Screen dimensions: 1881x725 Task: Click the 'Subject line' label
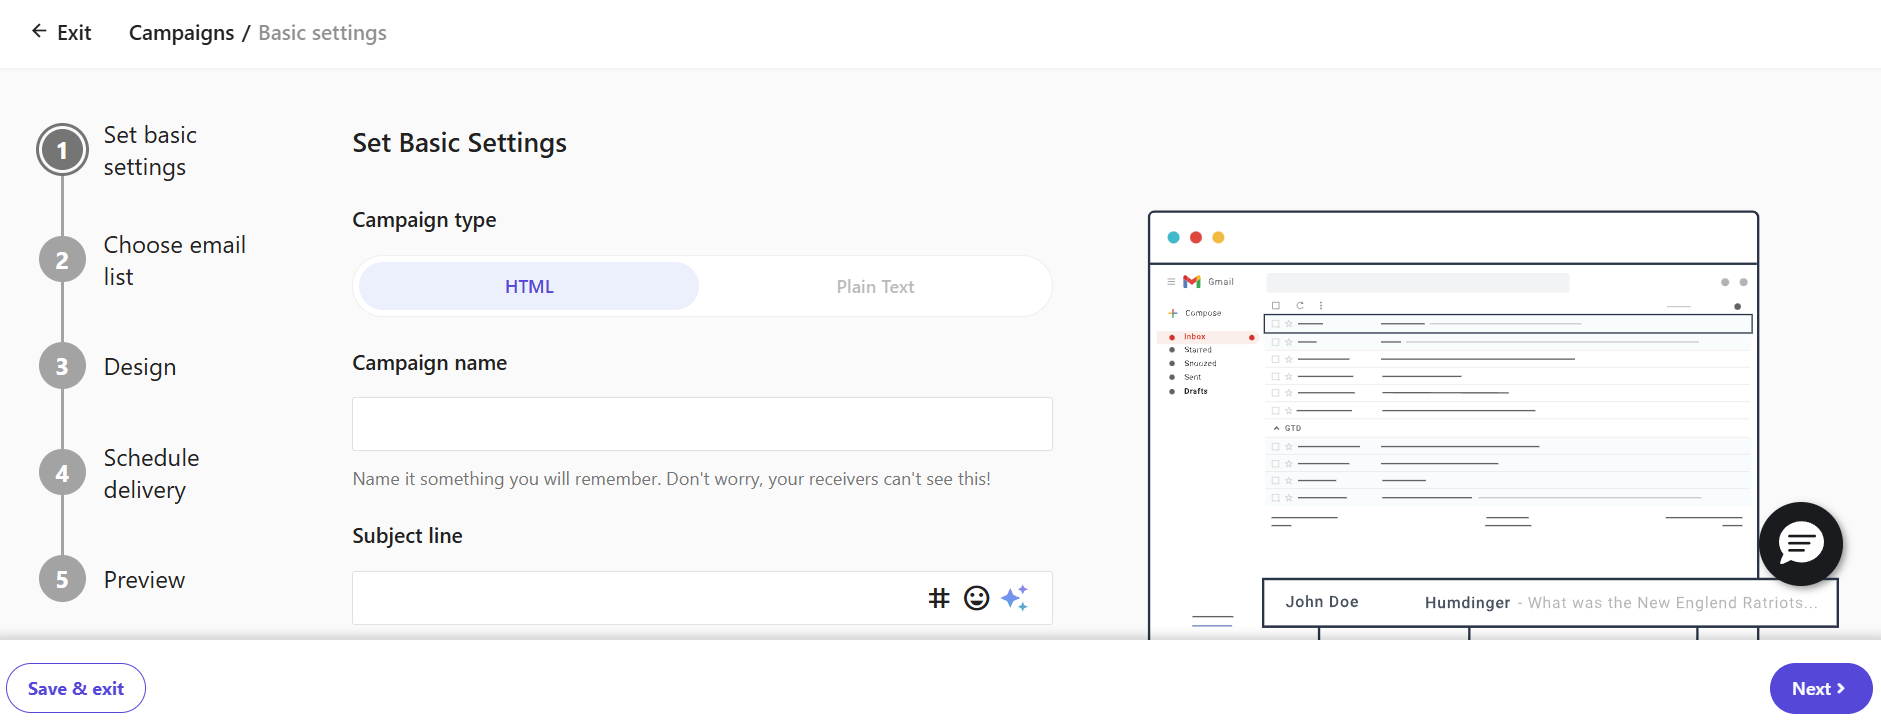407,536
